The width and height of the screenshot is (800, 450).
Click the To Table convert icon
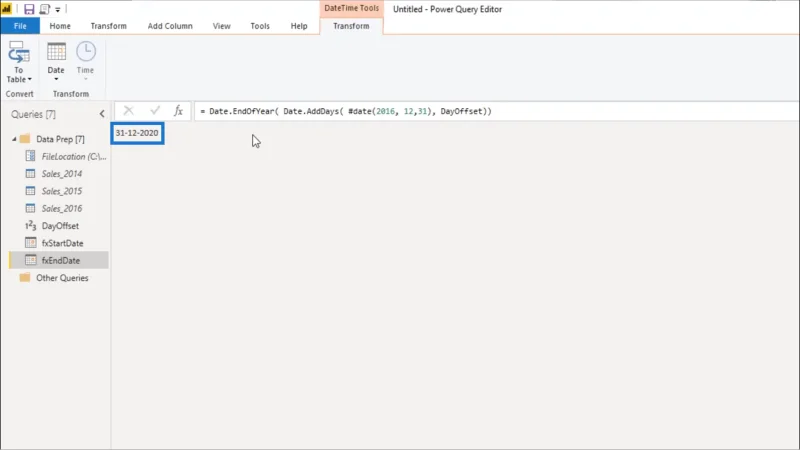(x=18, y=52)
